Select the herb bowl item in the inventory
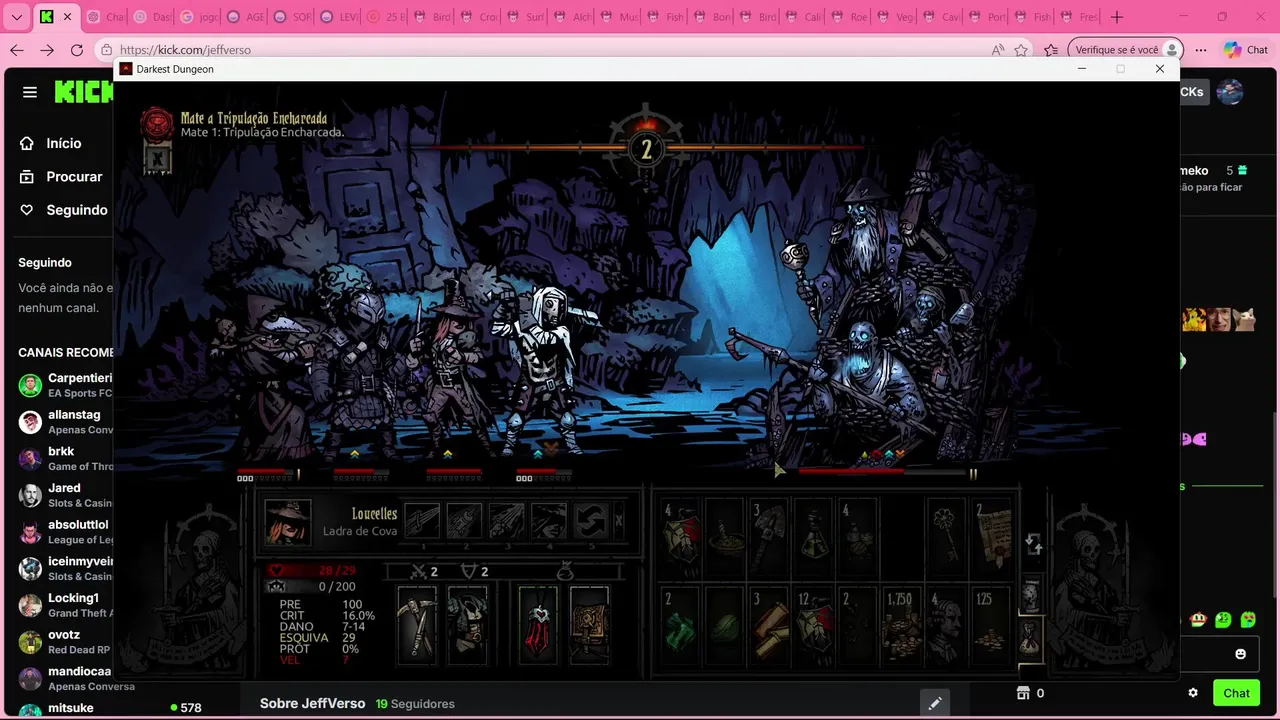 click(x=726, y=535)
